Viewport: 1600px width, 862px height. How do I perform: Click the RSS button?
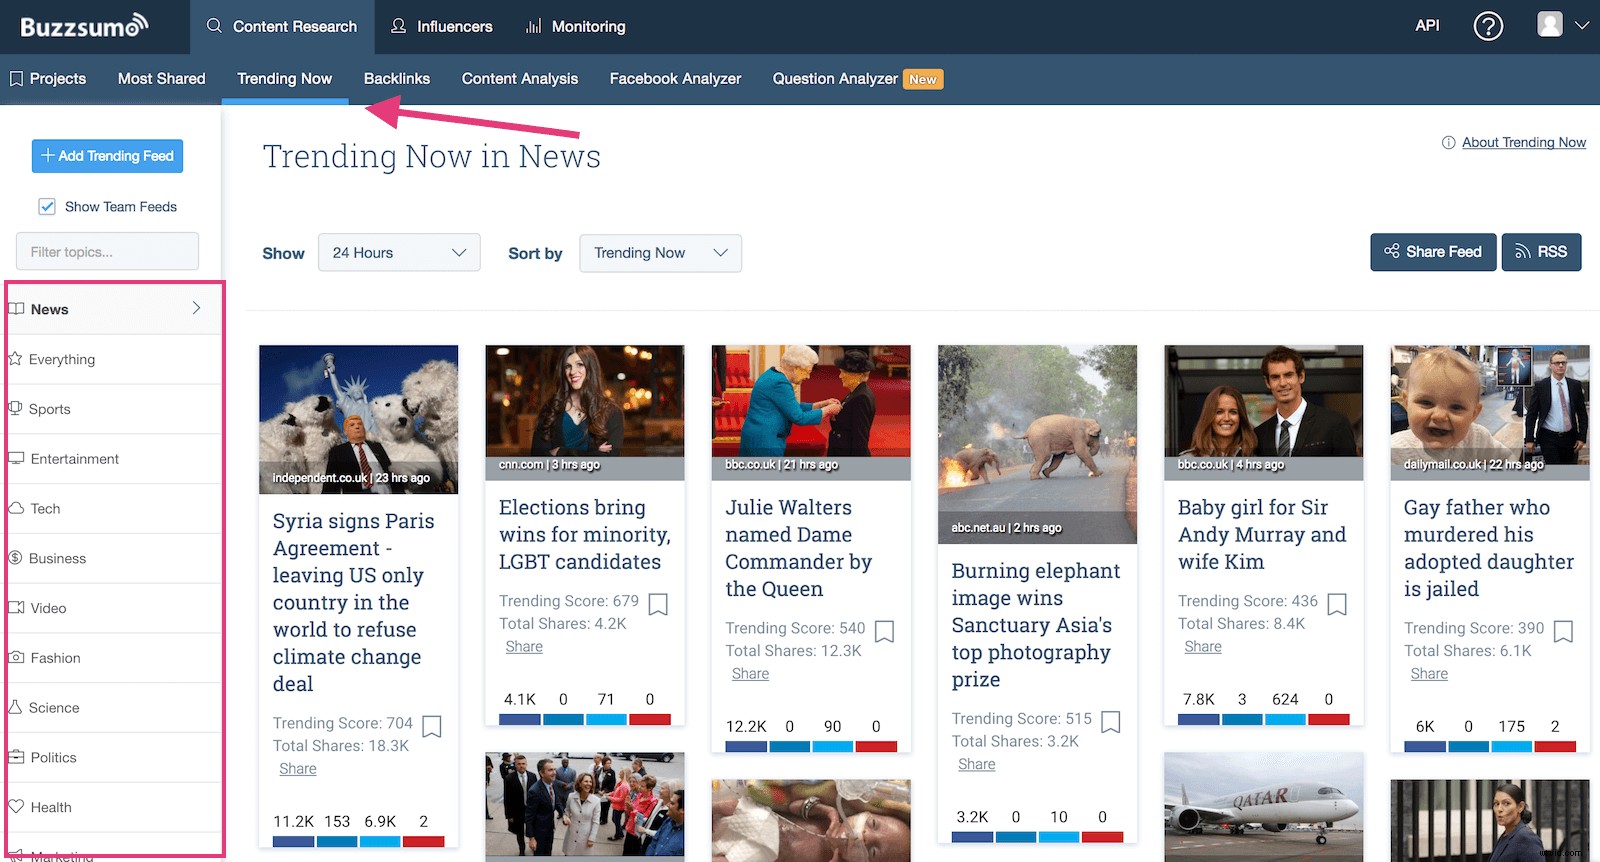(1541, 252)
